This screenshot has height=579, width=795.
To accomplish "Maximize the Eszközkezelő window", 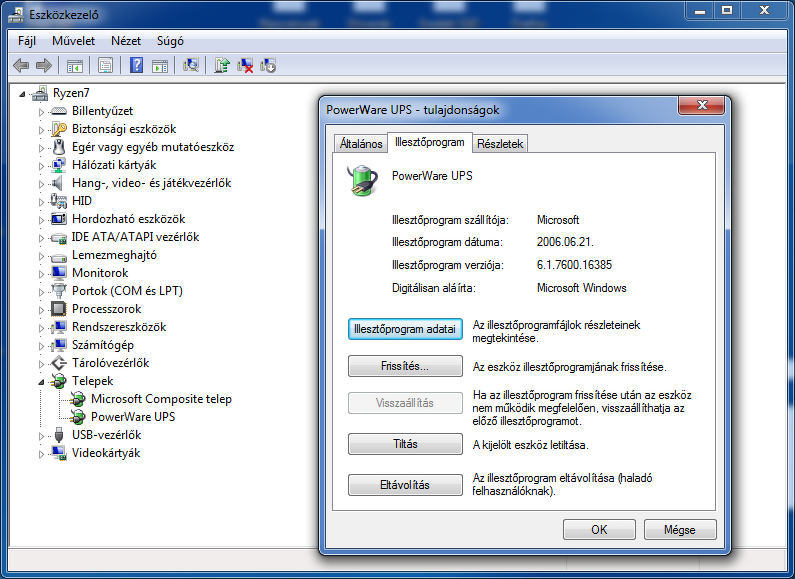I will click(x=727, y=10).
